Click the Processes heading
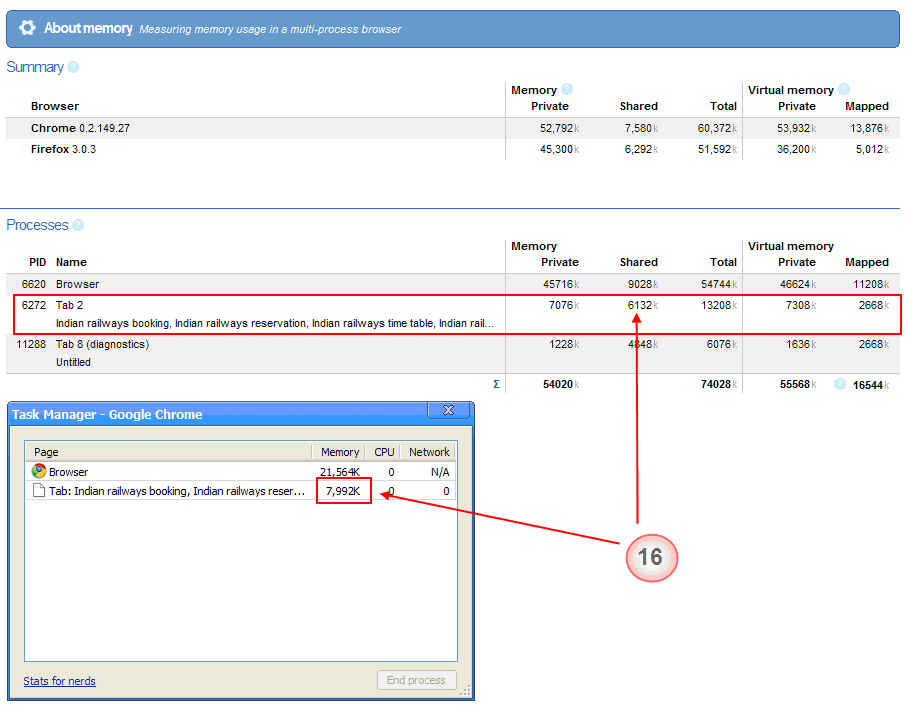Screen dimensions: 905x705 37,225
